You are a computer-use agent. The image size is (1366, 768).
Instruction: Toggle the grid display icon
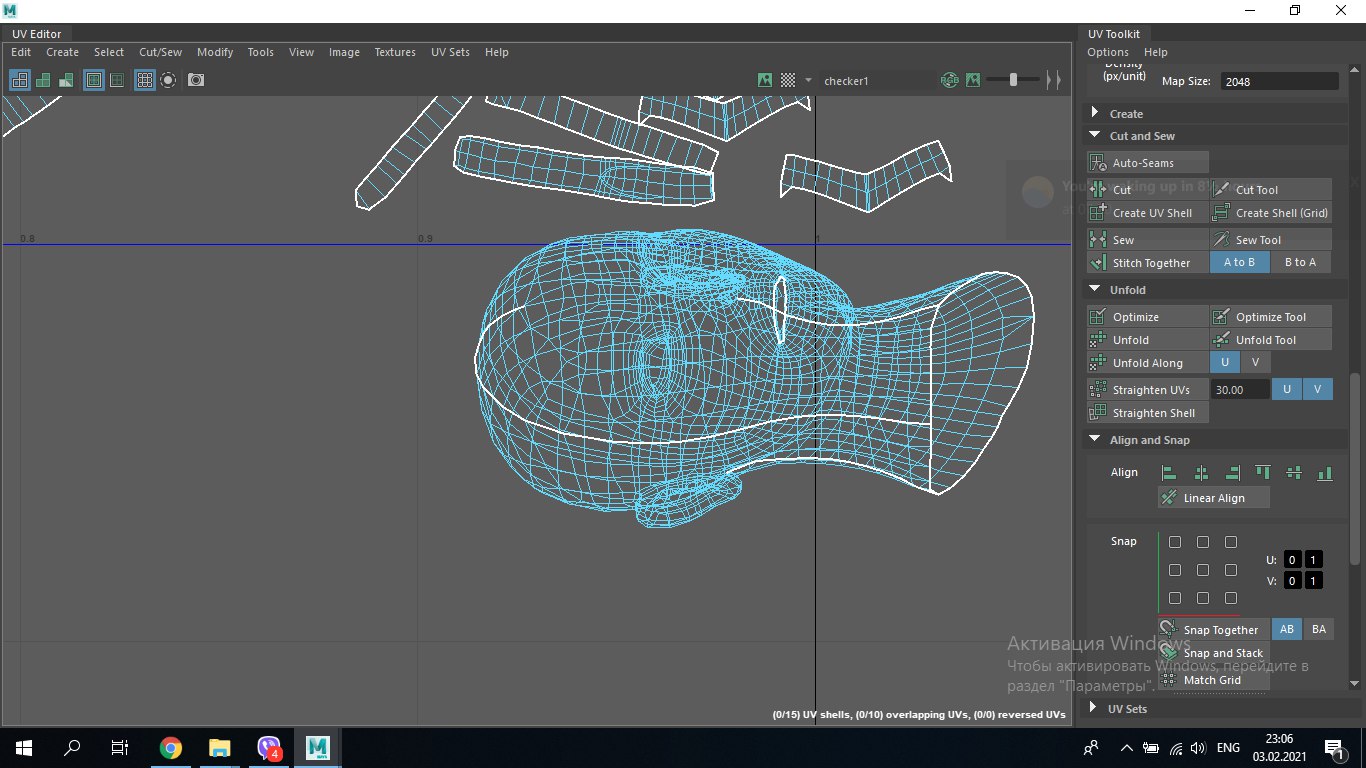tap(145, 80)
